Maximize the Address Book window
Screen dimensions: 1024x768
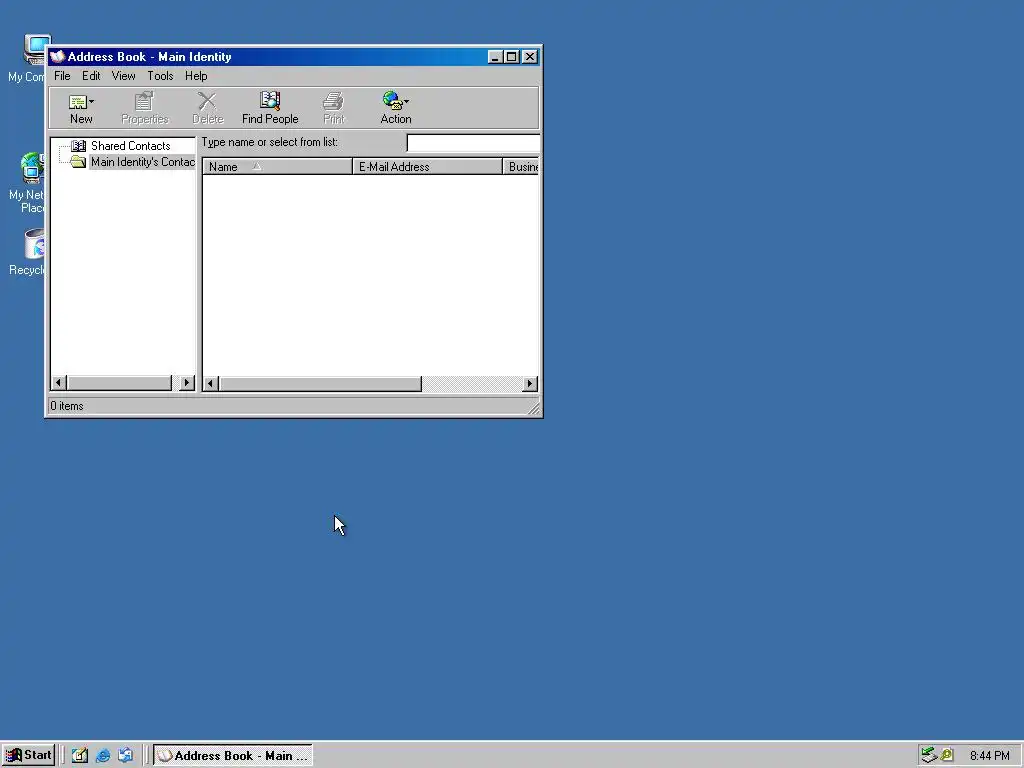click(512, 57)
